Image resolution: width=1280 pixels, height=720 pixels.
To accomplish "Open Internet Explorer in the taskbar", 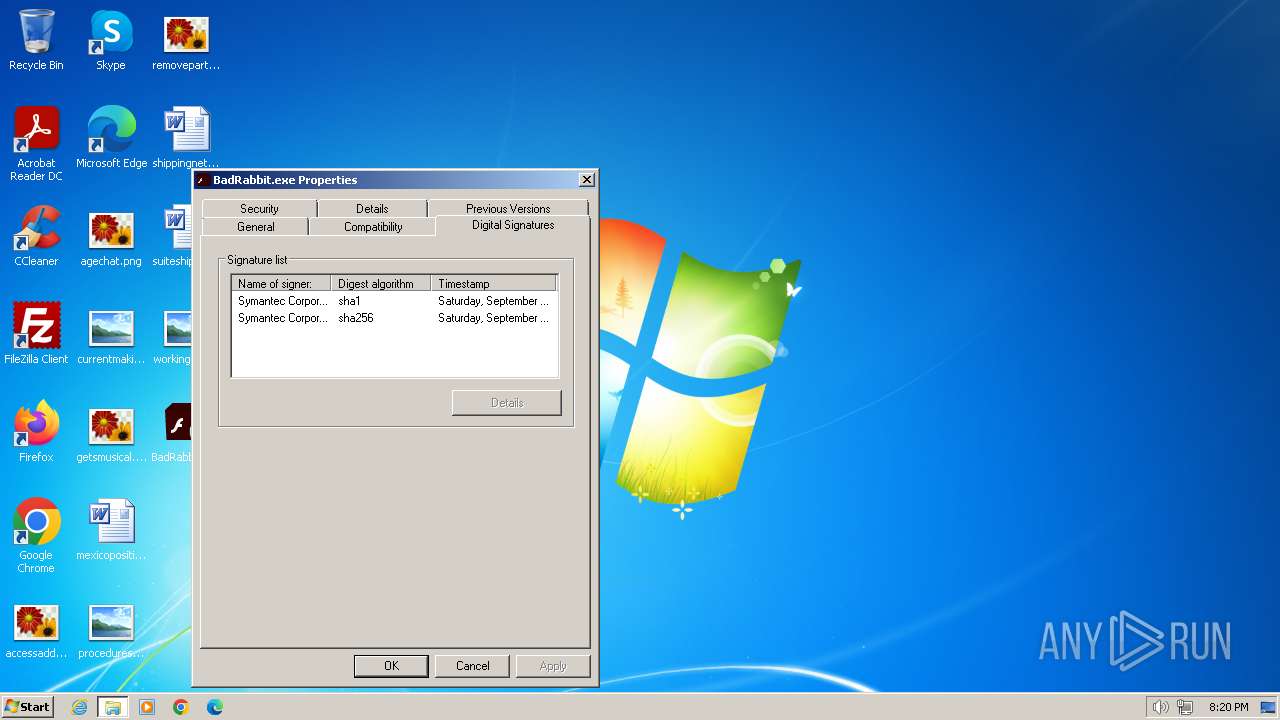I will point(79,707).
